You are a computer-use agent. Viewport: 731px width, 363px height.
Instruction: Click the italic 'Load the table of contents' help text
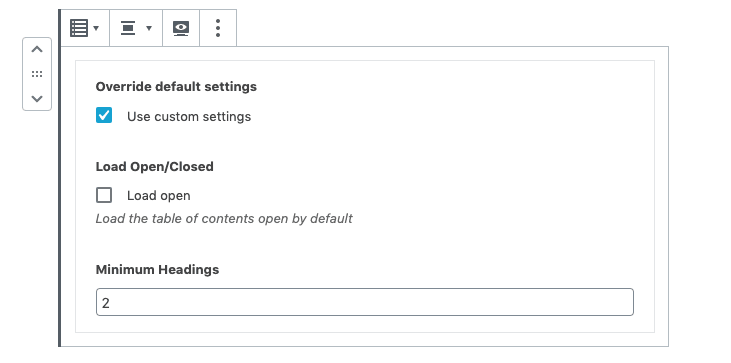224,219
